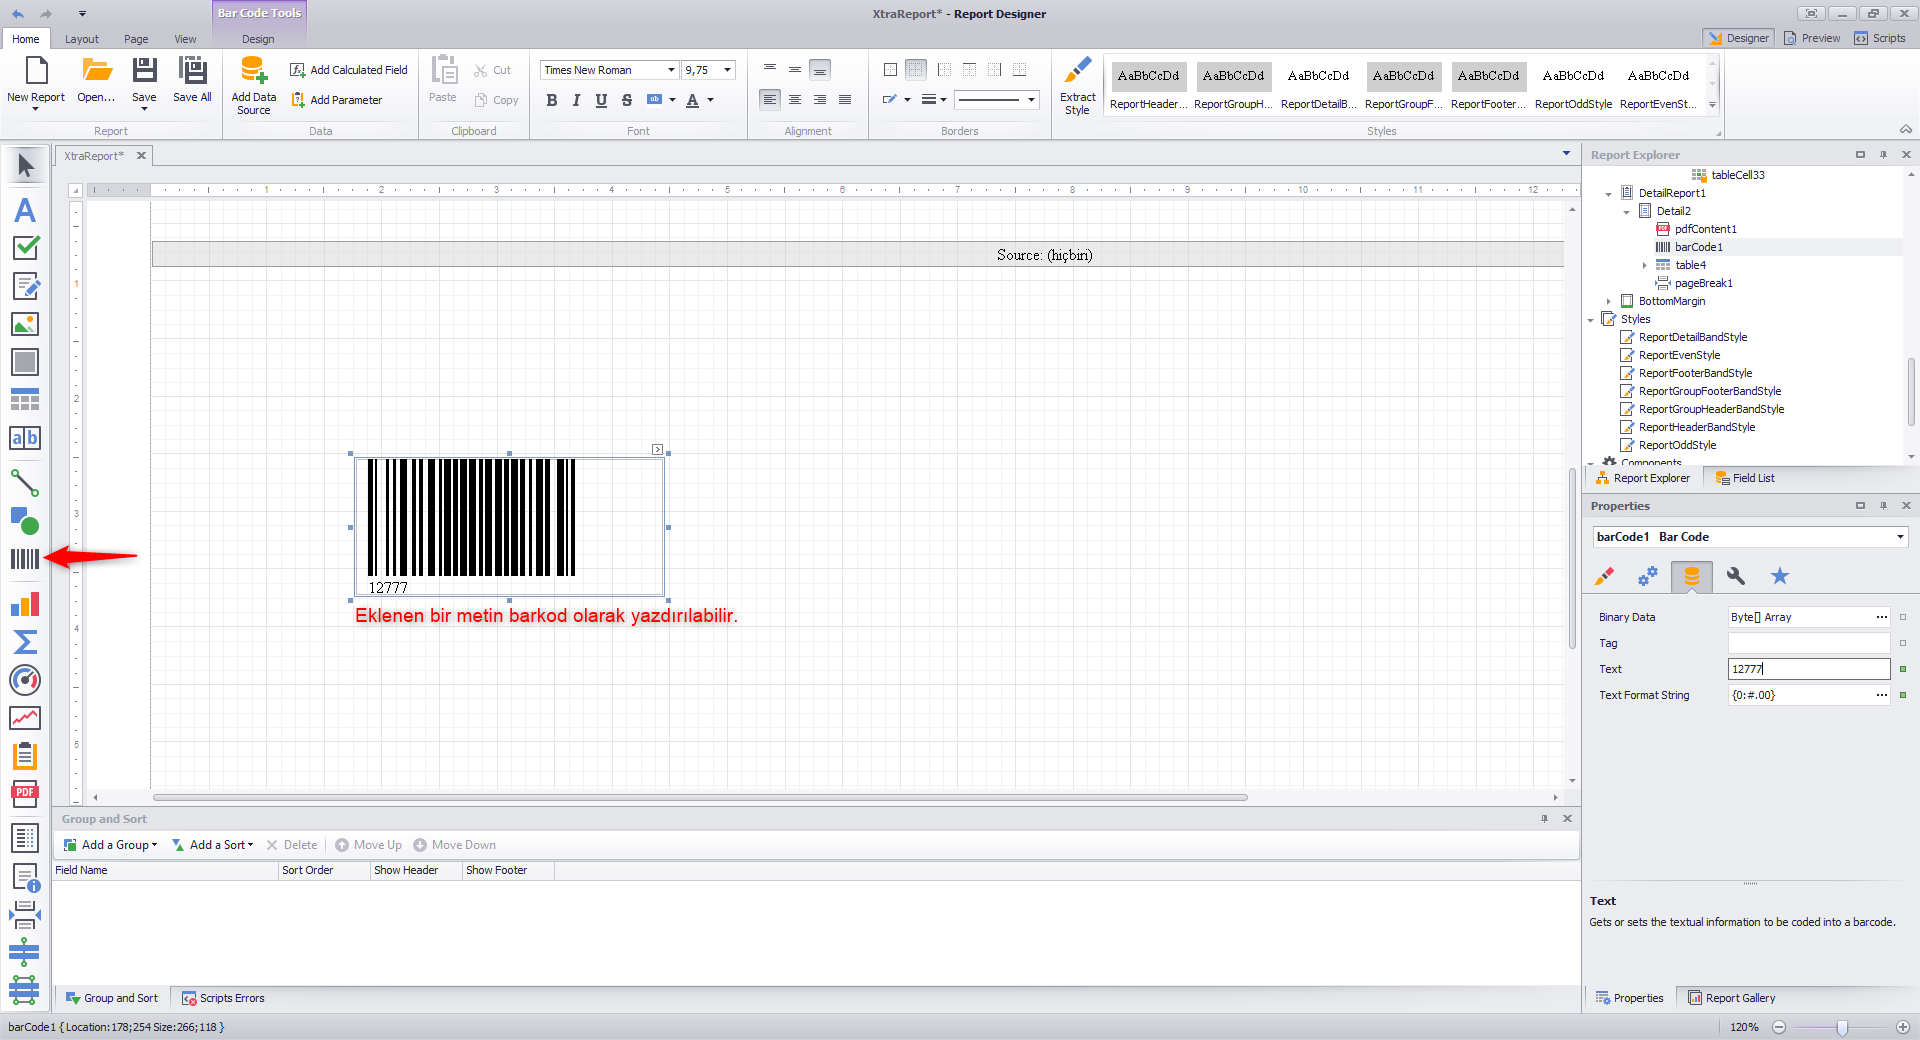Toggle align text to bottom

point(820,70)
